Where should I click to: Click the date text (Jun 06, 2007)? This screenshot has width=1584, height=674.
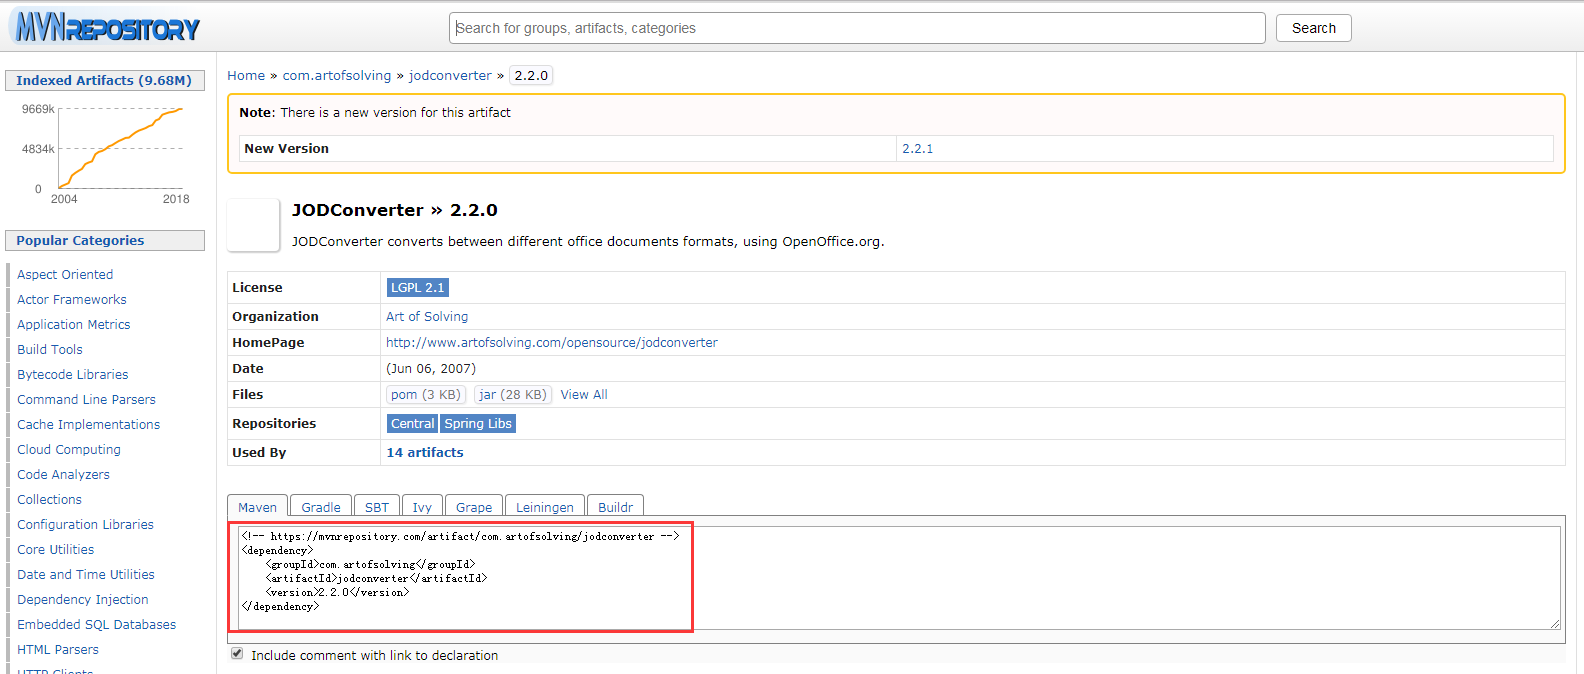[x=431, y=369]
